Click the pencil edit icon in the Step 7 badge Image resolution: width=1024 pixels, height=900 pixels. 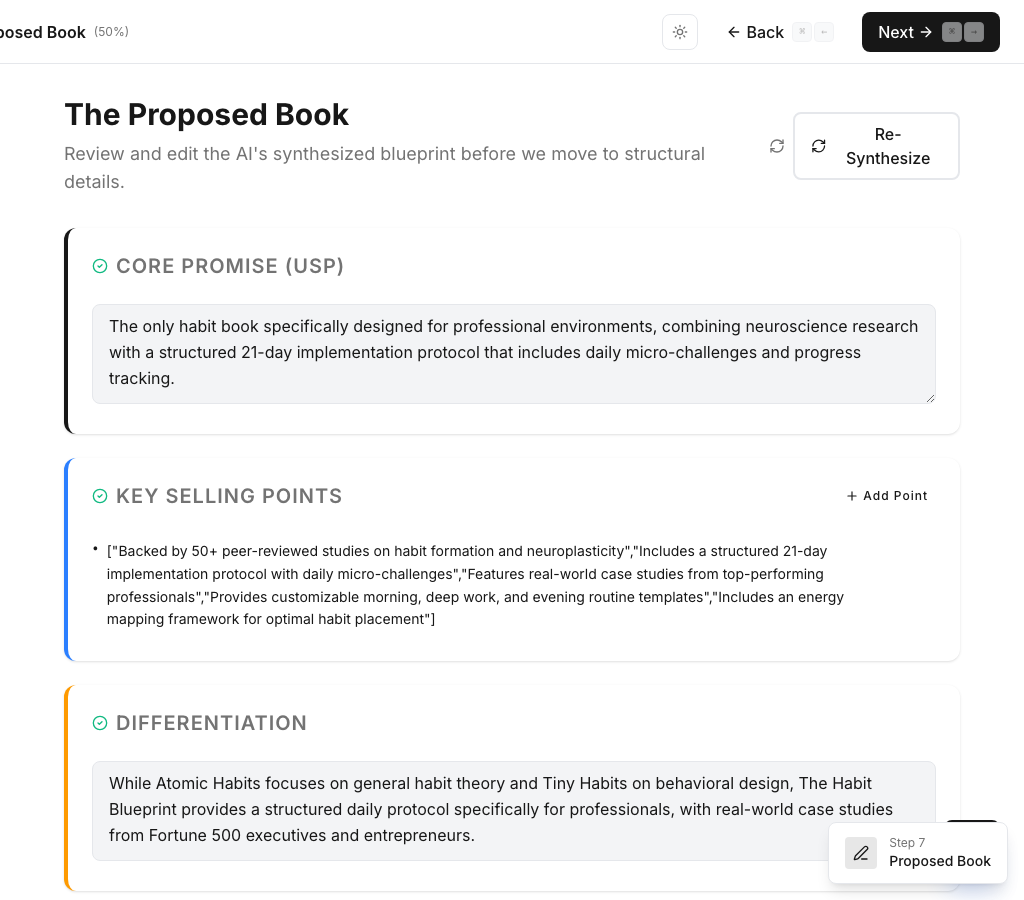click(860, 852)
